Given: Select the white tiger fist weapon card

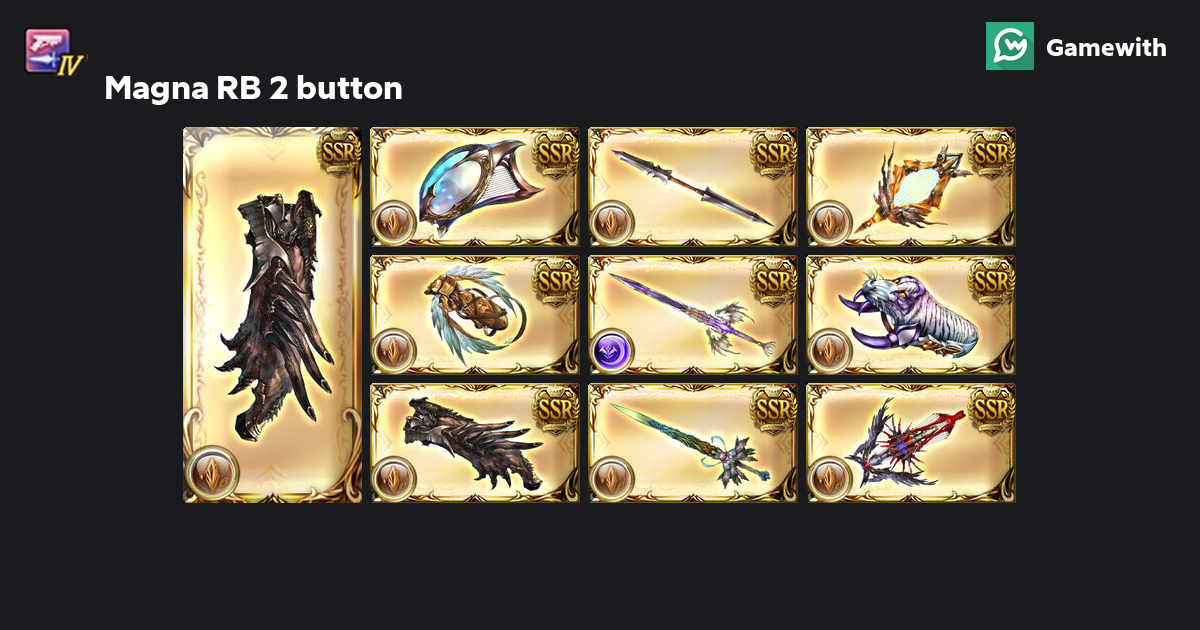Looking at the screenshot, I should [x=911, y=315].
